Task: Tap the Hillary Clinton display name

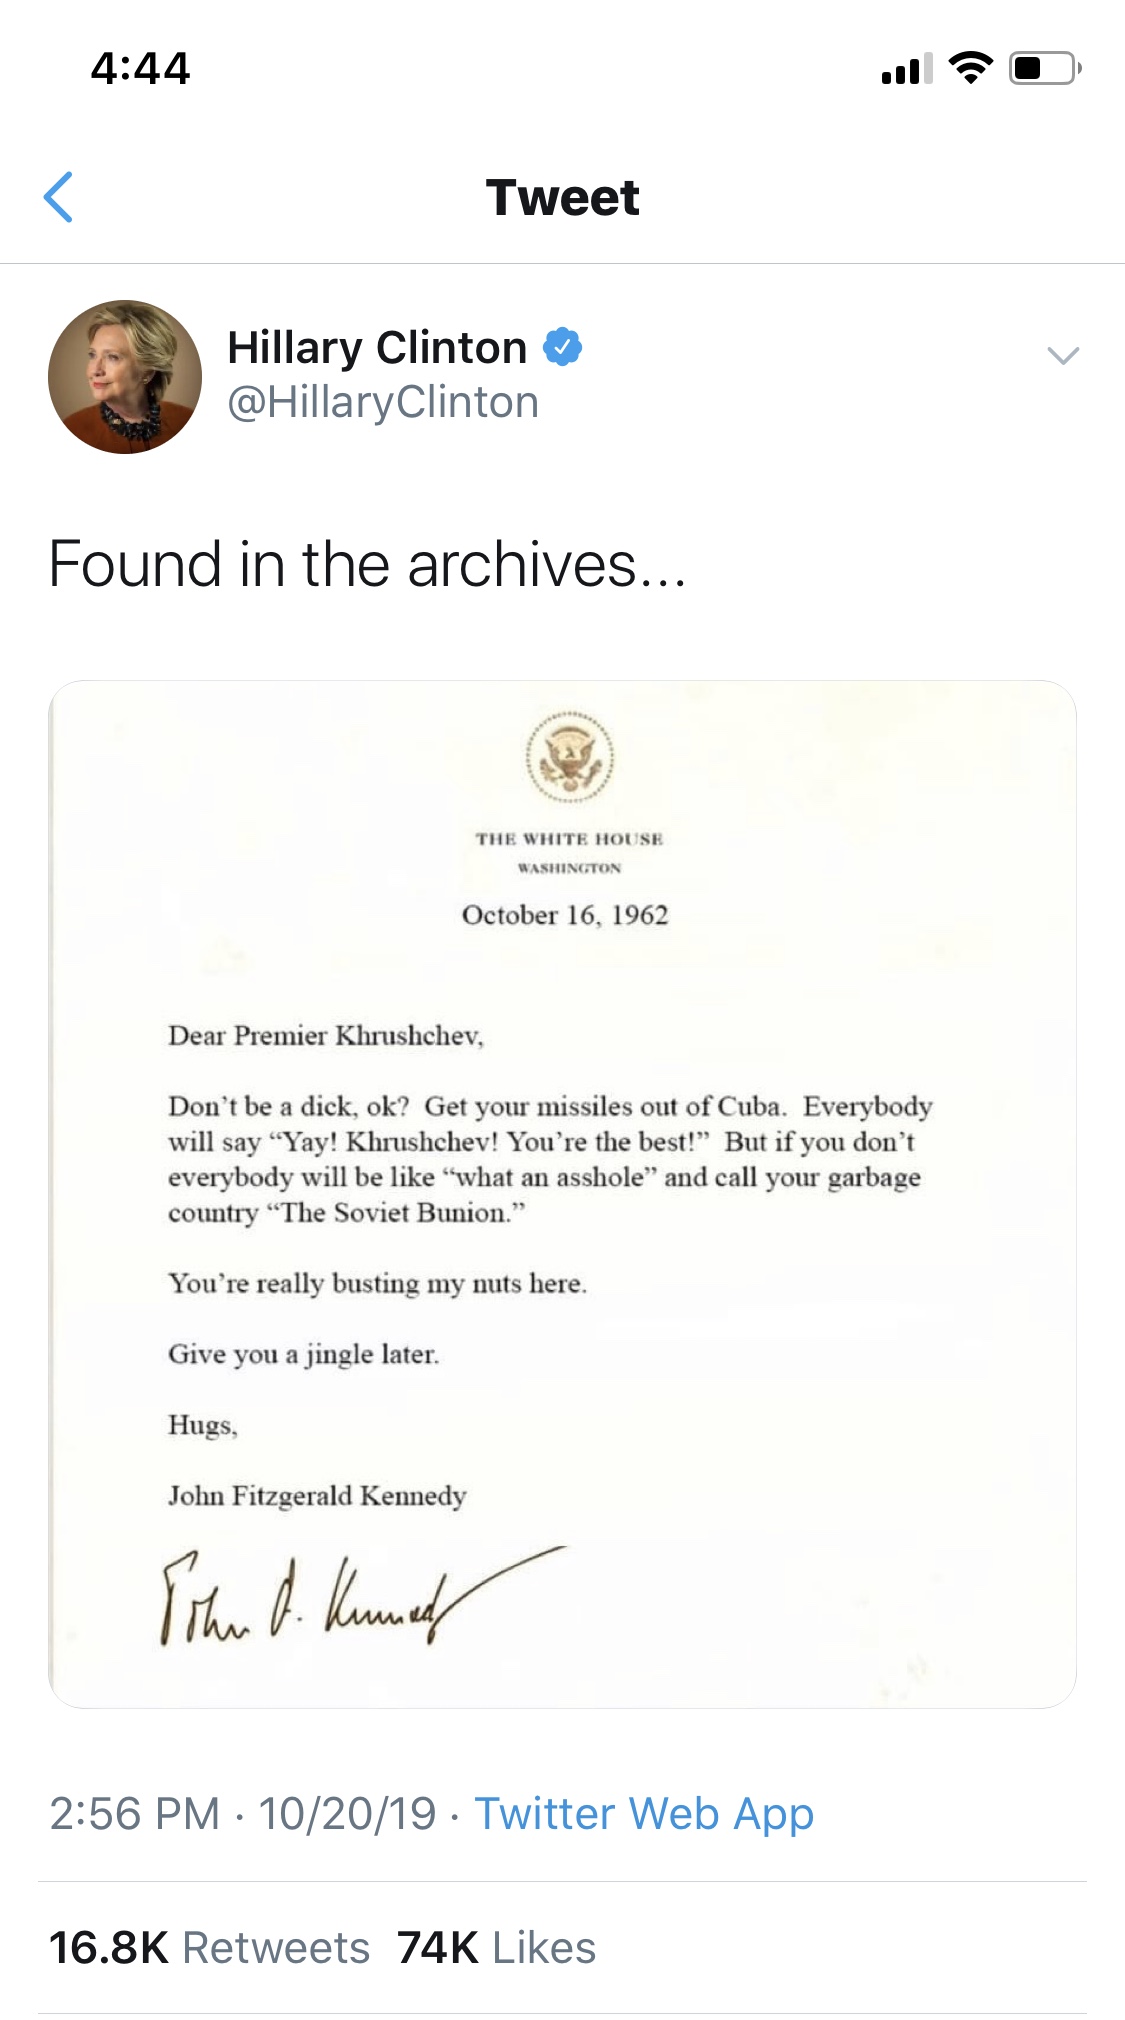Action: tap(377, 348)
